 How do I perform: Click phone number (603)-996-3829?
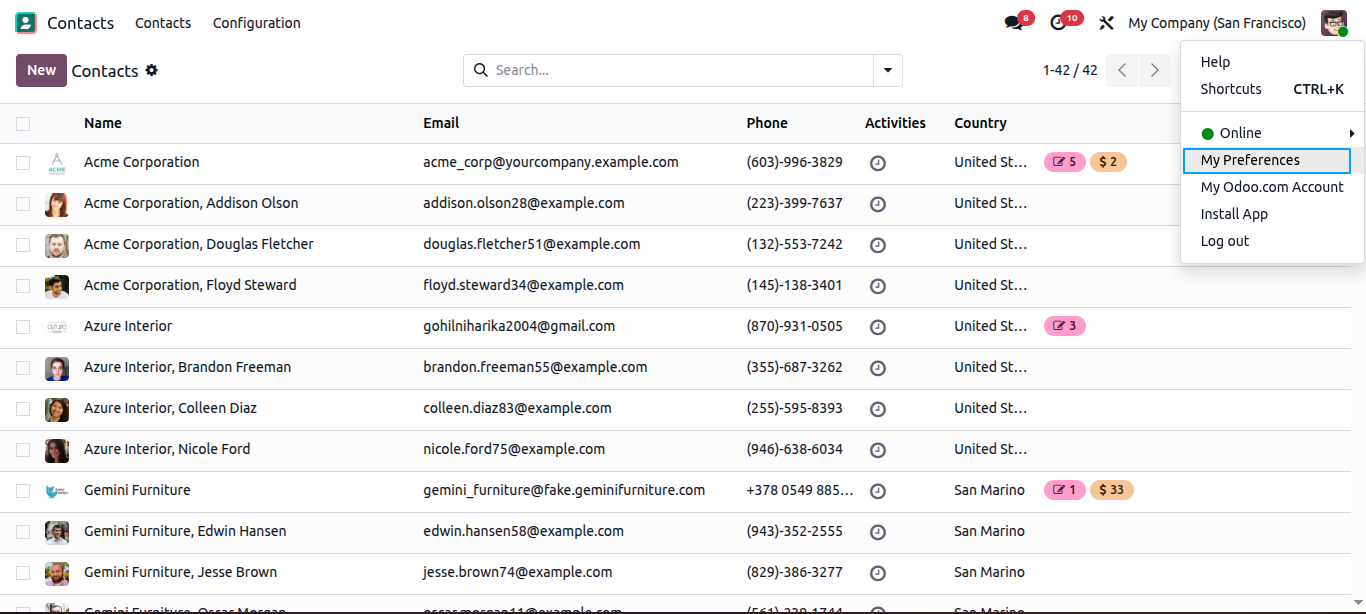point(794,162)
